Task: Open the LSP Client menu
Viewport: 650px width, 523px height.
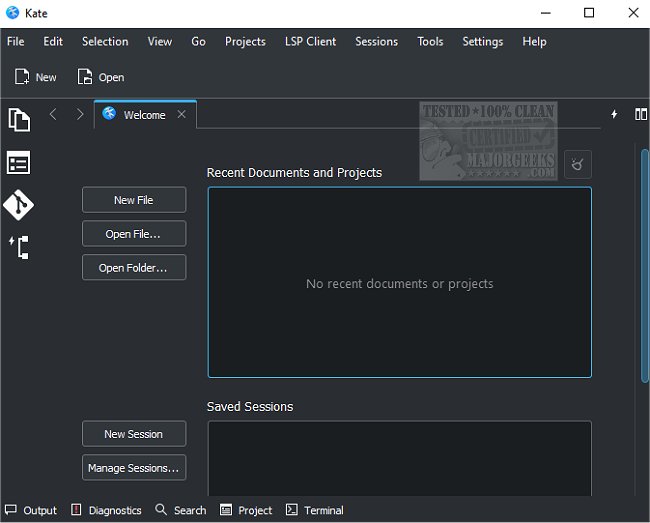Action: 310,41
